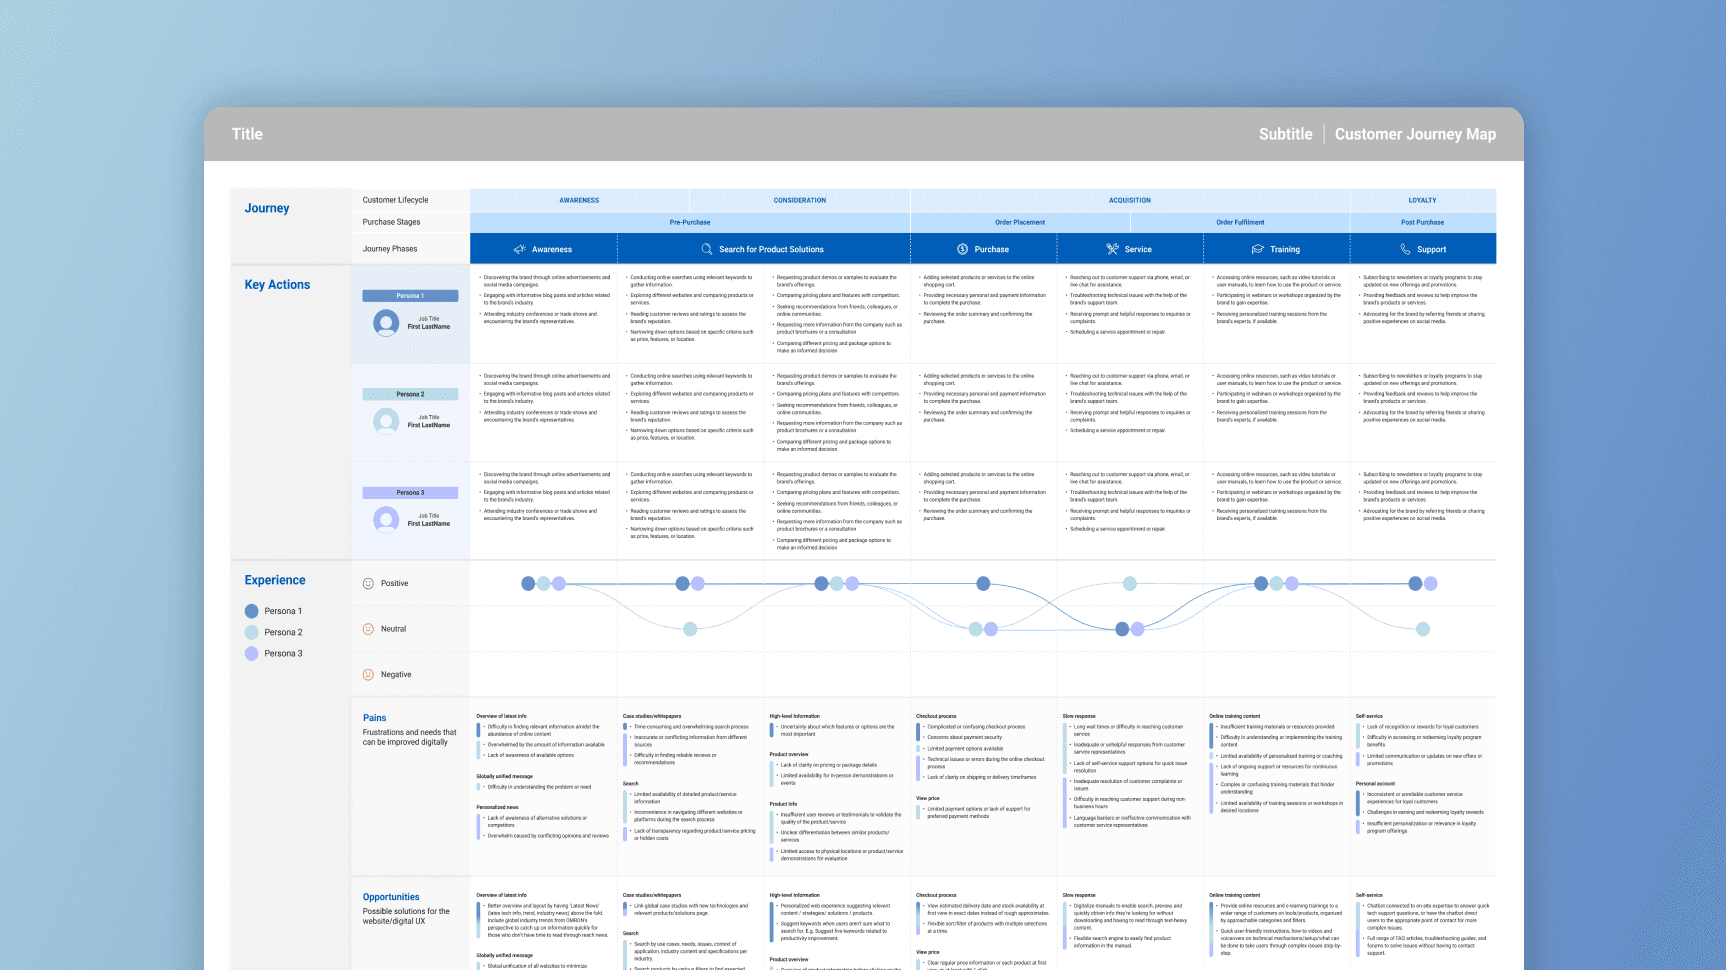Click the magnifier icon beside Search for Product Solutions
This screenshot has height=970, width=1726.
tap(707, 249)
